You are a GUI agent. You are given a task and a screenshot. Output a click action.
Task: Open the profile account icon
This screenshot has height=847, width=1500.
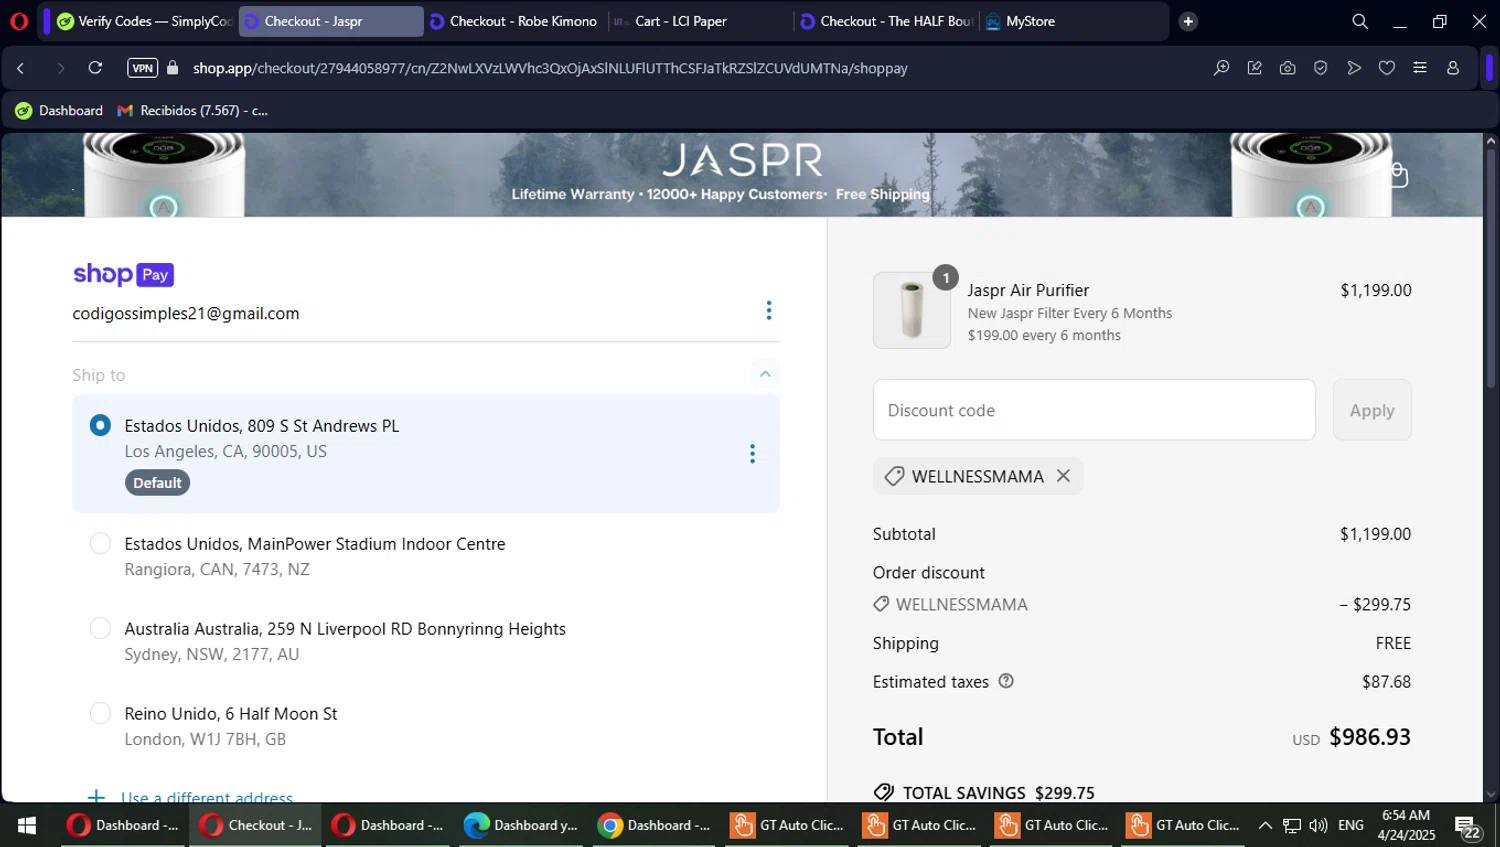[1453, 68]
